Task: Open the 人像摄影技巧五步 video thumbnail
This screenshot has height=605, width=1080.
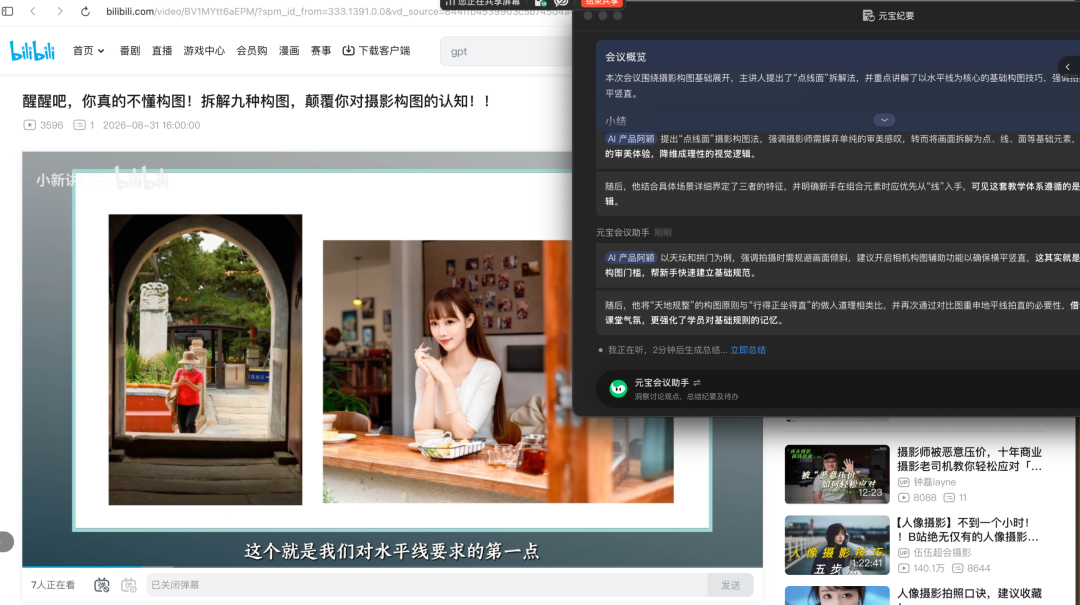Action: point(837,545)
